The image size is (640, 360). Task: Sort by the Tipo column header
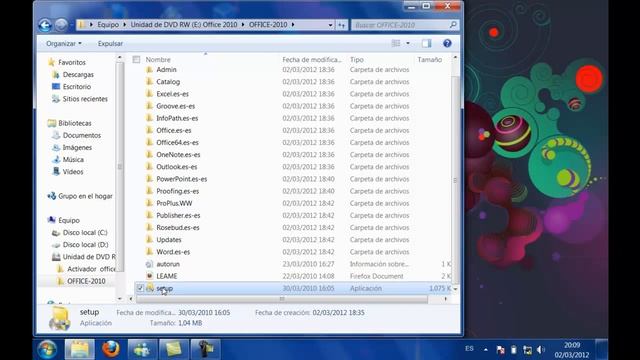click(x=357, y=60)
